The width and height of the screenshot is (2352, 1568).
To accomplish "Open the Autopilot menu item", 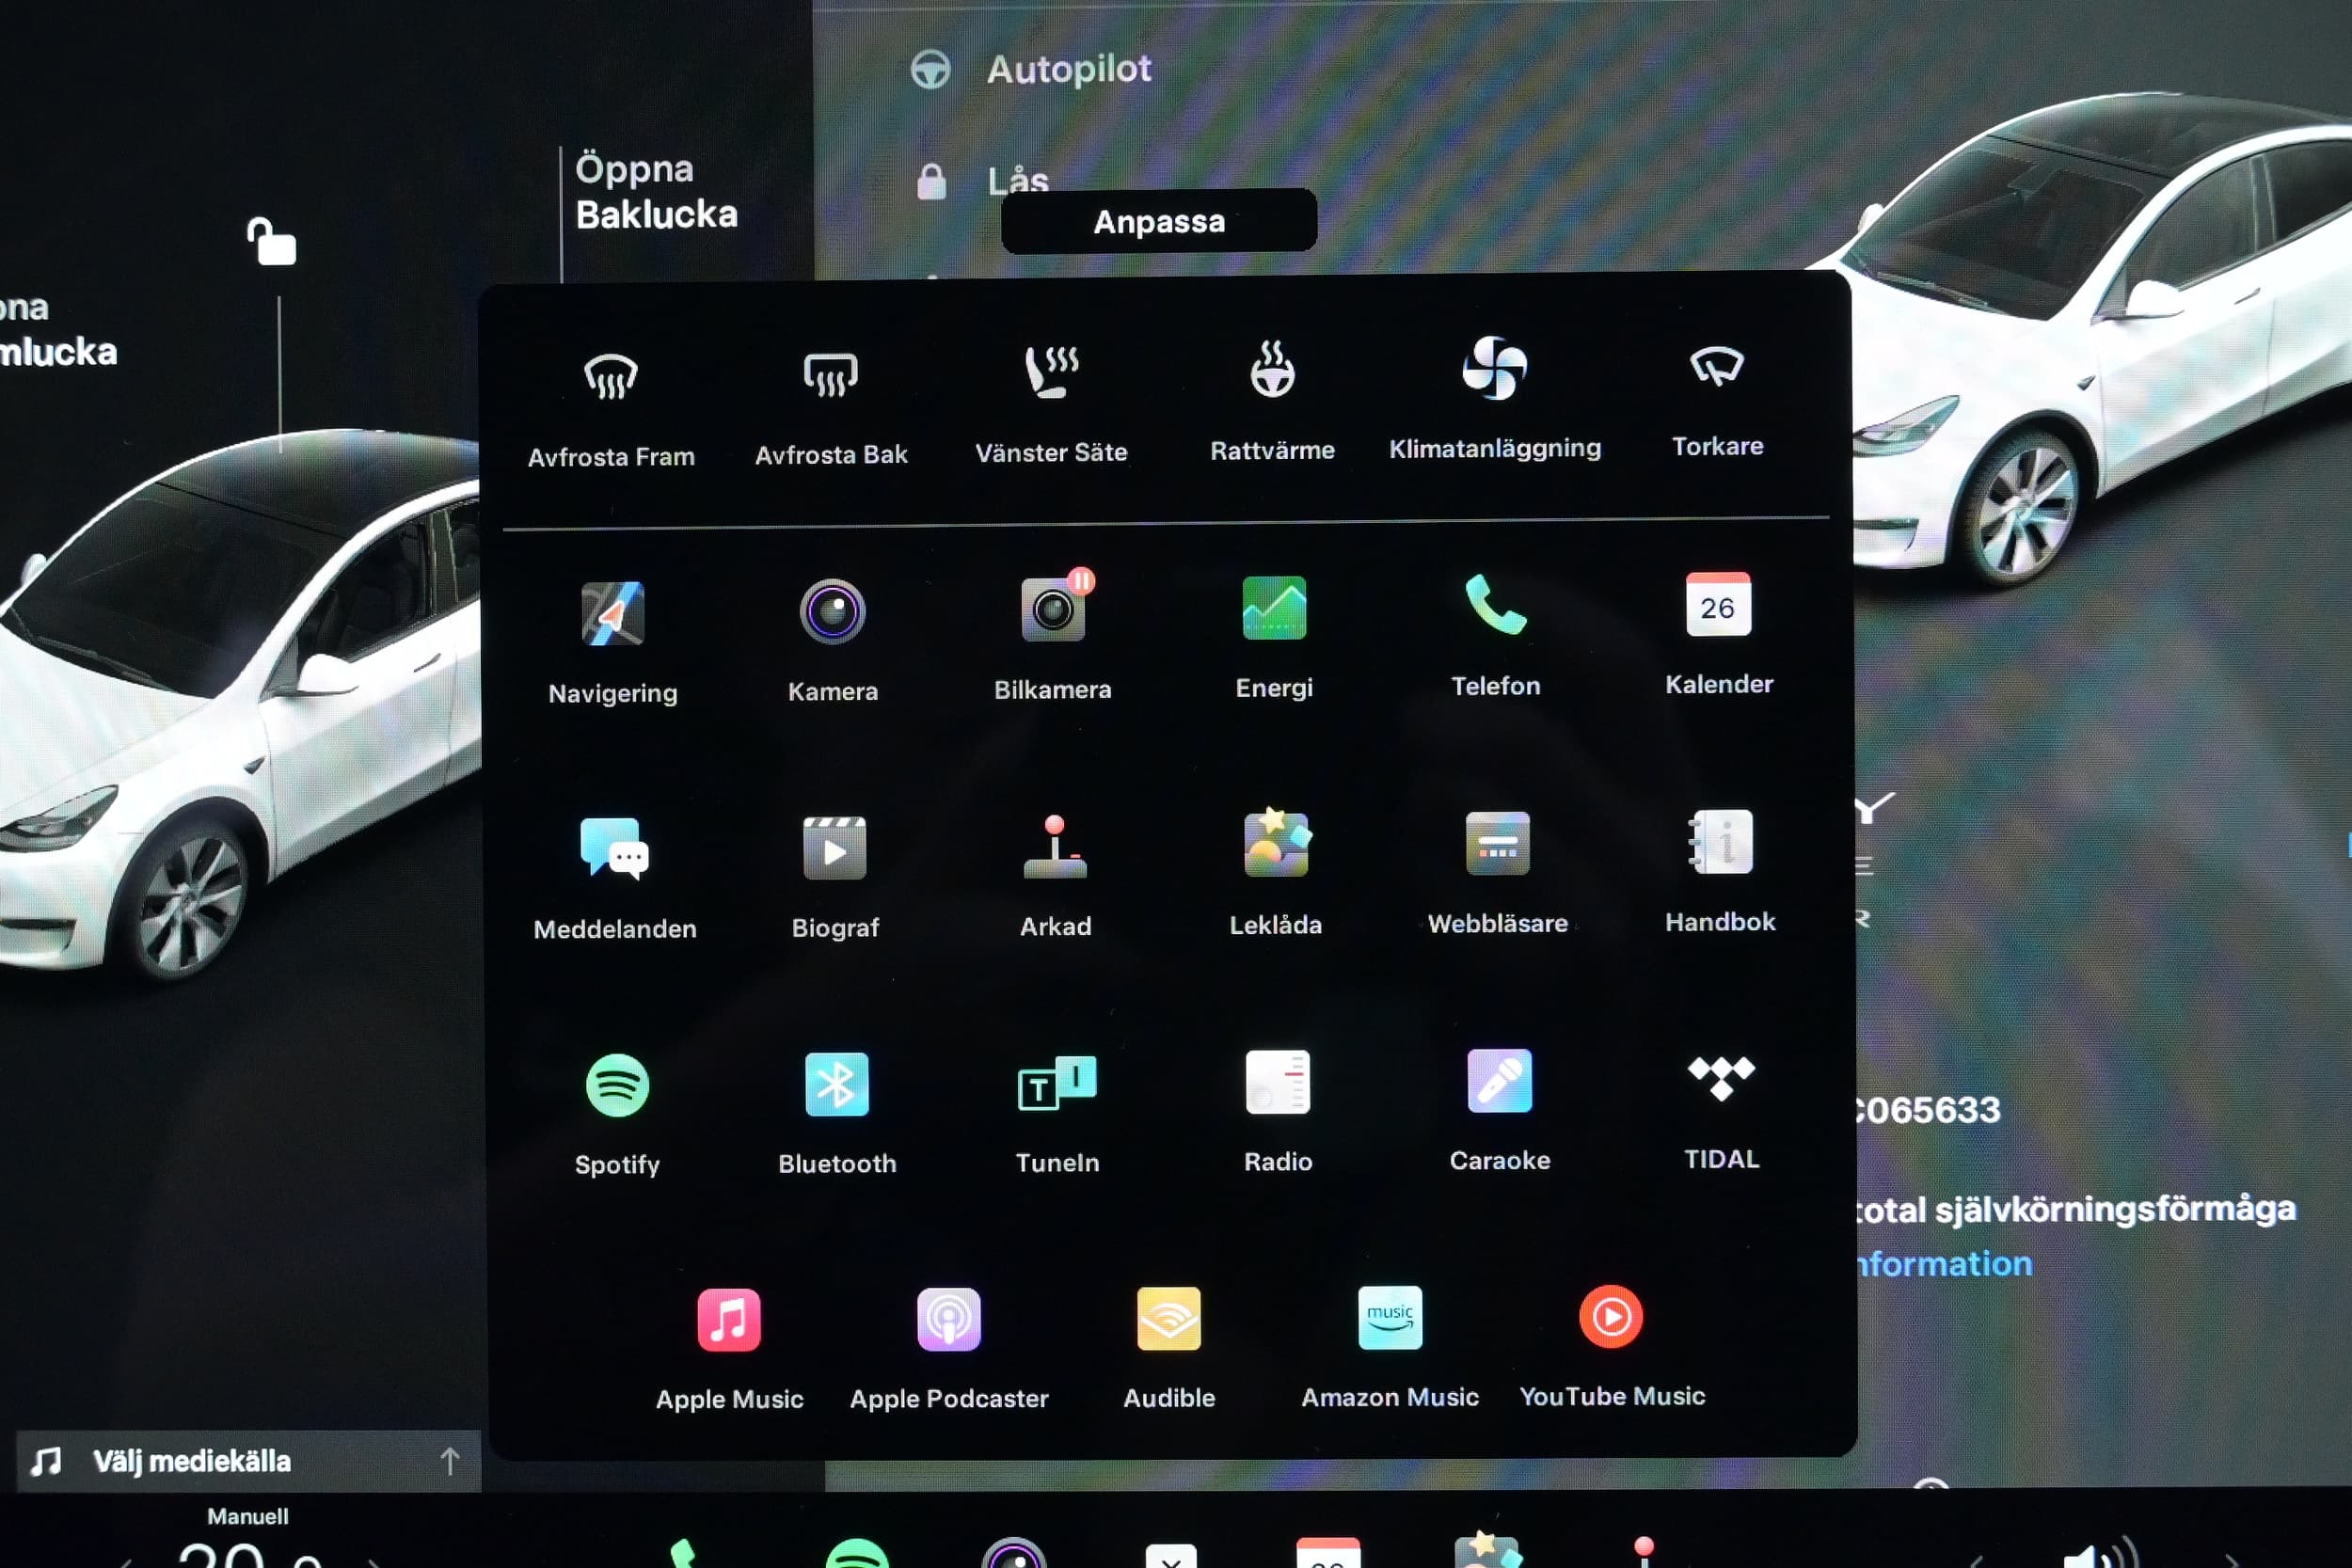I will [x=1033, y=69].
